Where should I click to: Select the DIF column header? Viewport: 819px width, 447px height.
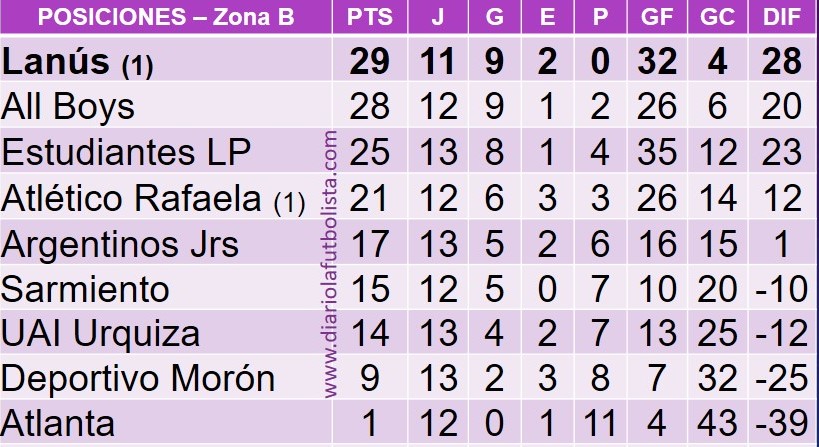pyautogui.click(x=782, y=17)
